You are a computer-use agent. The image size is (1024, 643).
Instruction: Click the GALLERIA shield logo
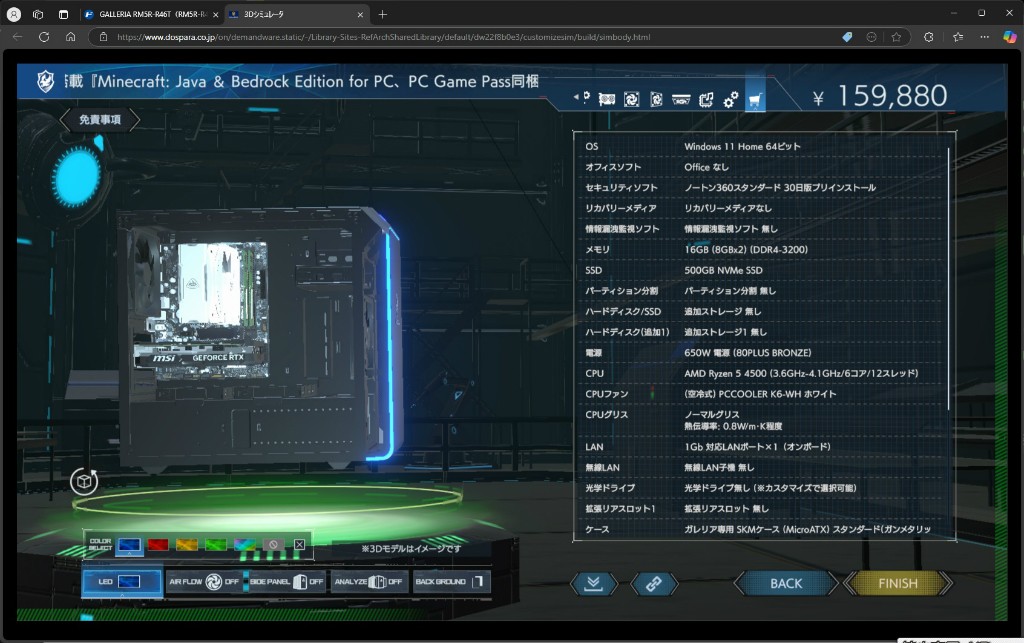[45, 81]
